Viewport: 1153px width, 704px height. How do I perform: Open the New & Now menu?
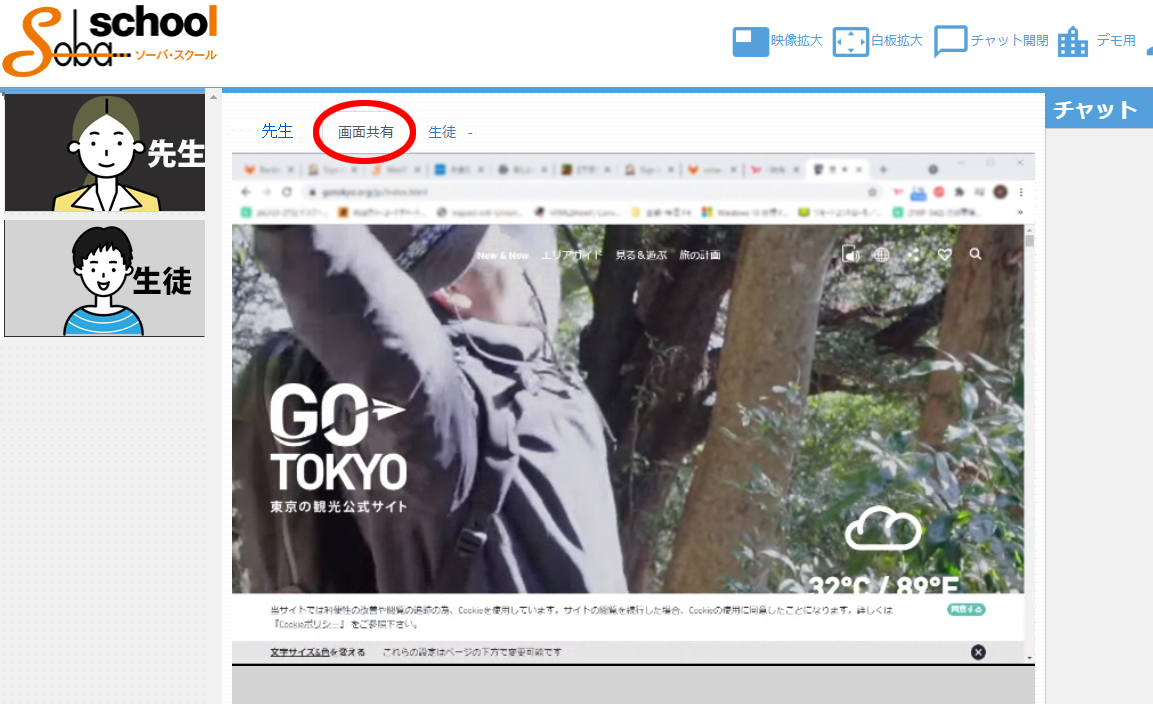tap(502, 255)
